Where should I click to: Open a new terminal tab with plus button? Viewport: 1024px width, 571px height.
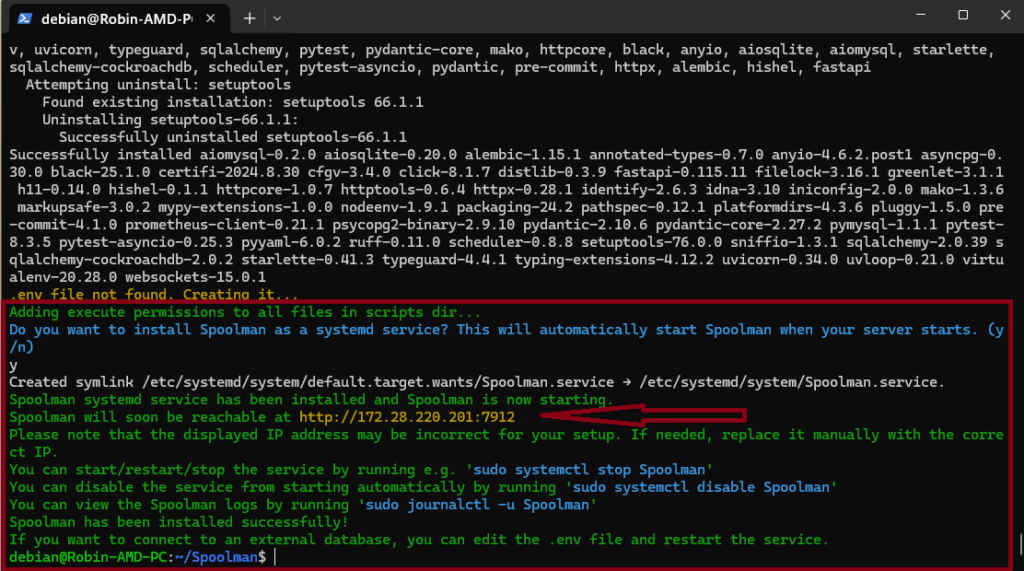click(249, 18)
